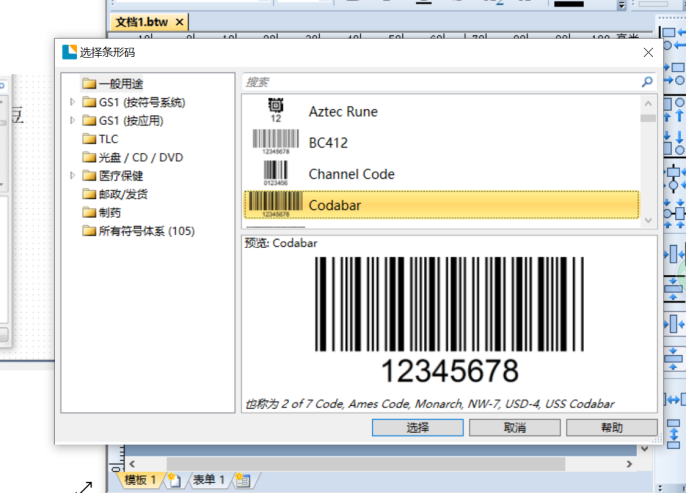Image resolution: width=686 pixels, height=493 pixels.
Task: Click the center-on-vertical-axis align icon
Action: [674, 178]
